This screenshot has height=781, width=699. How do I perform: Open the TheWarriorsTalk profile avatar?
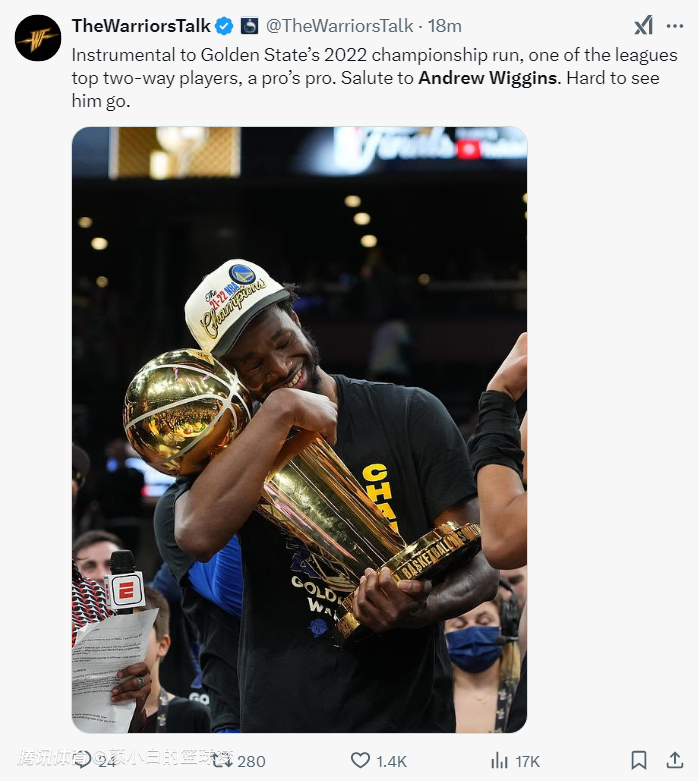pos(38,38)
